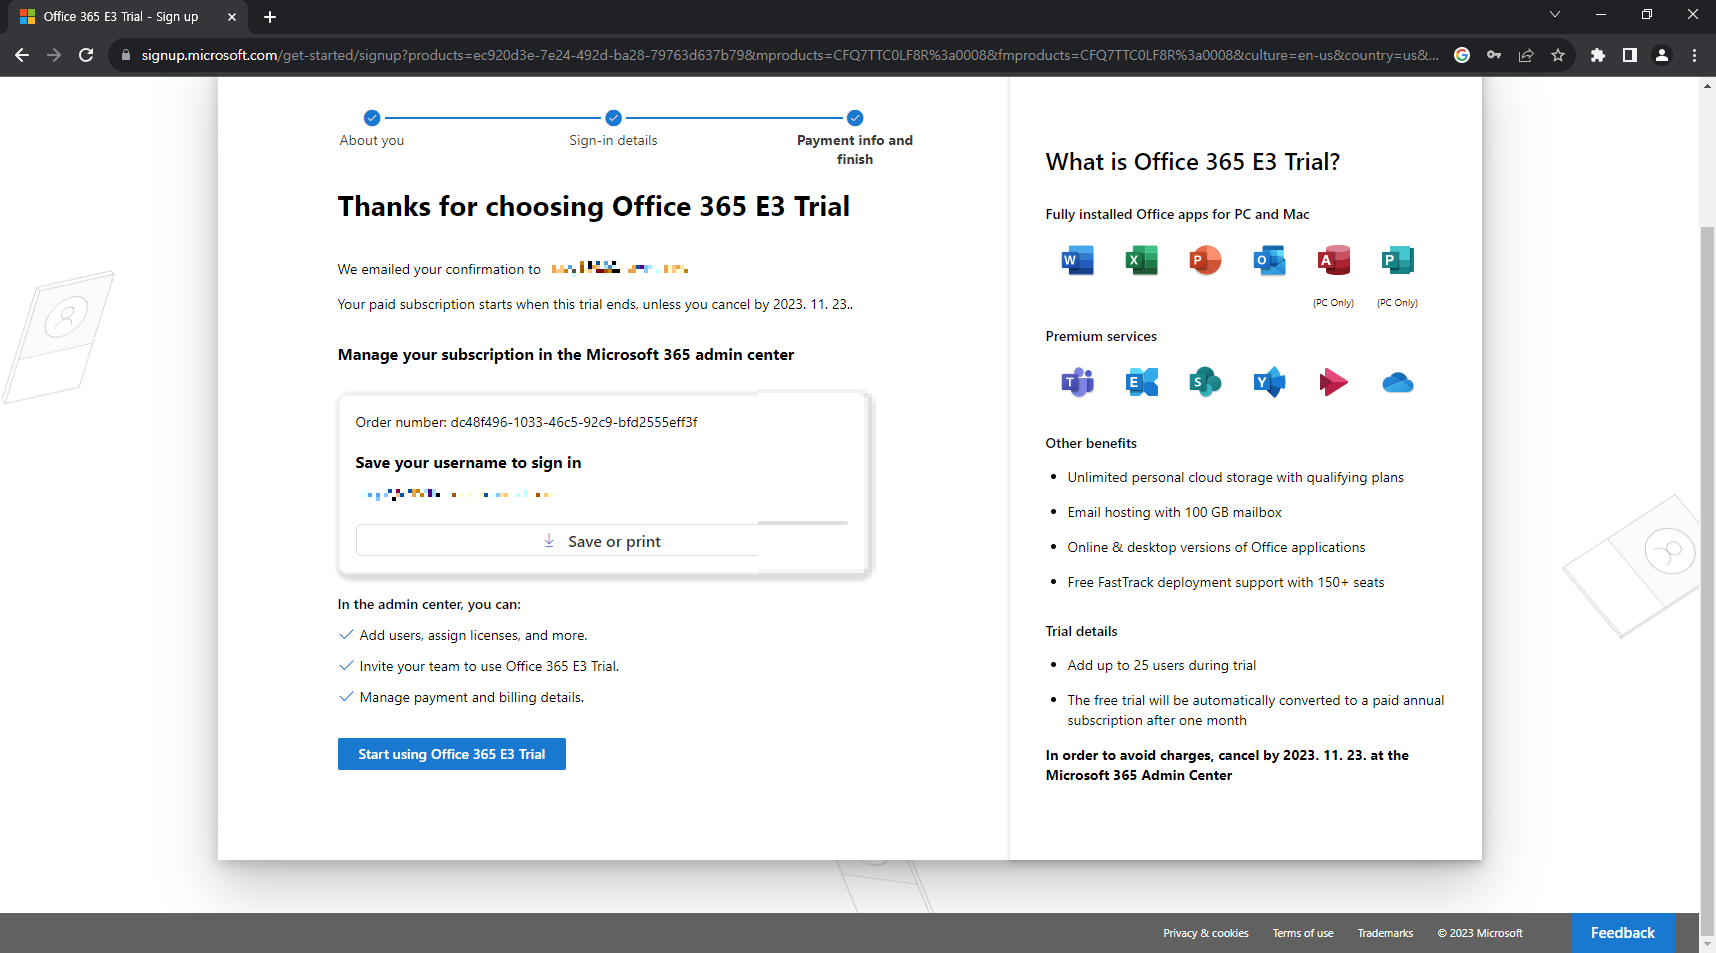Viewport: 1716px width, 953px height.
Task: Click Invite your team list item
Action: (x=489, y=666)
